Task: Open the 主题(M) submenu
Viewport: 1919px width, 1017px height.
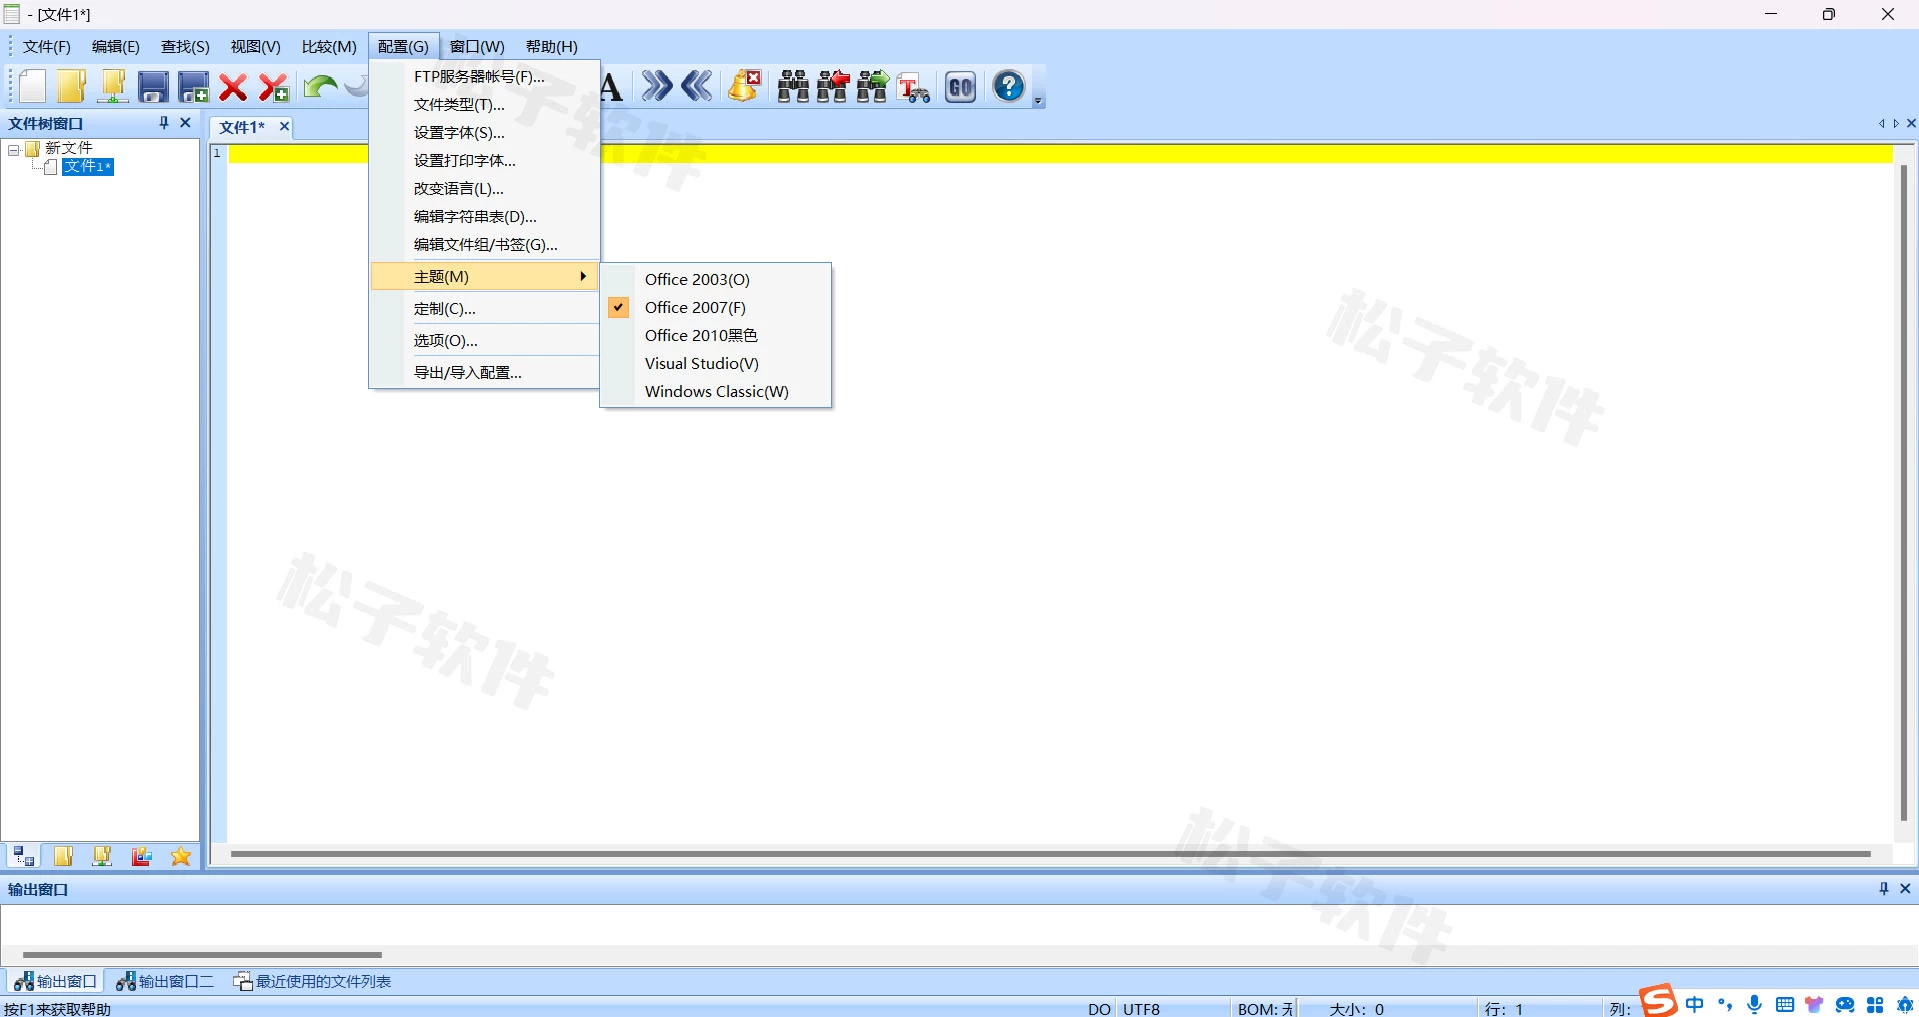Action: point(485,276)
